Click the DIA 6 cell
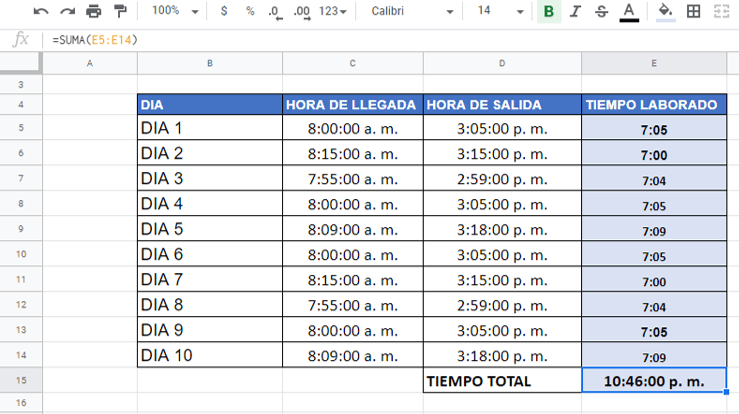 [210, 254]
